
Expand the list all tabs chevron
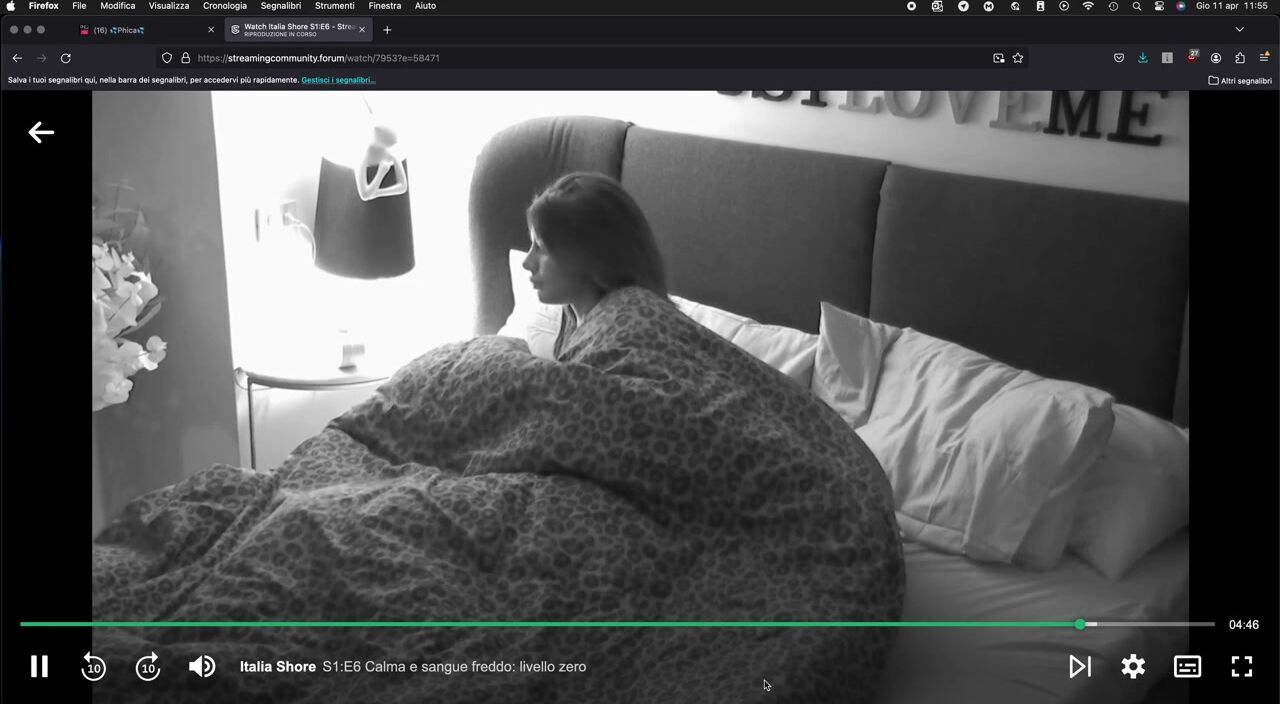click(x=1240, y=30)
